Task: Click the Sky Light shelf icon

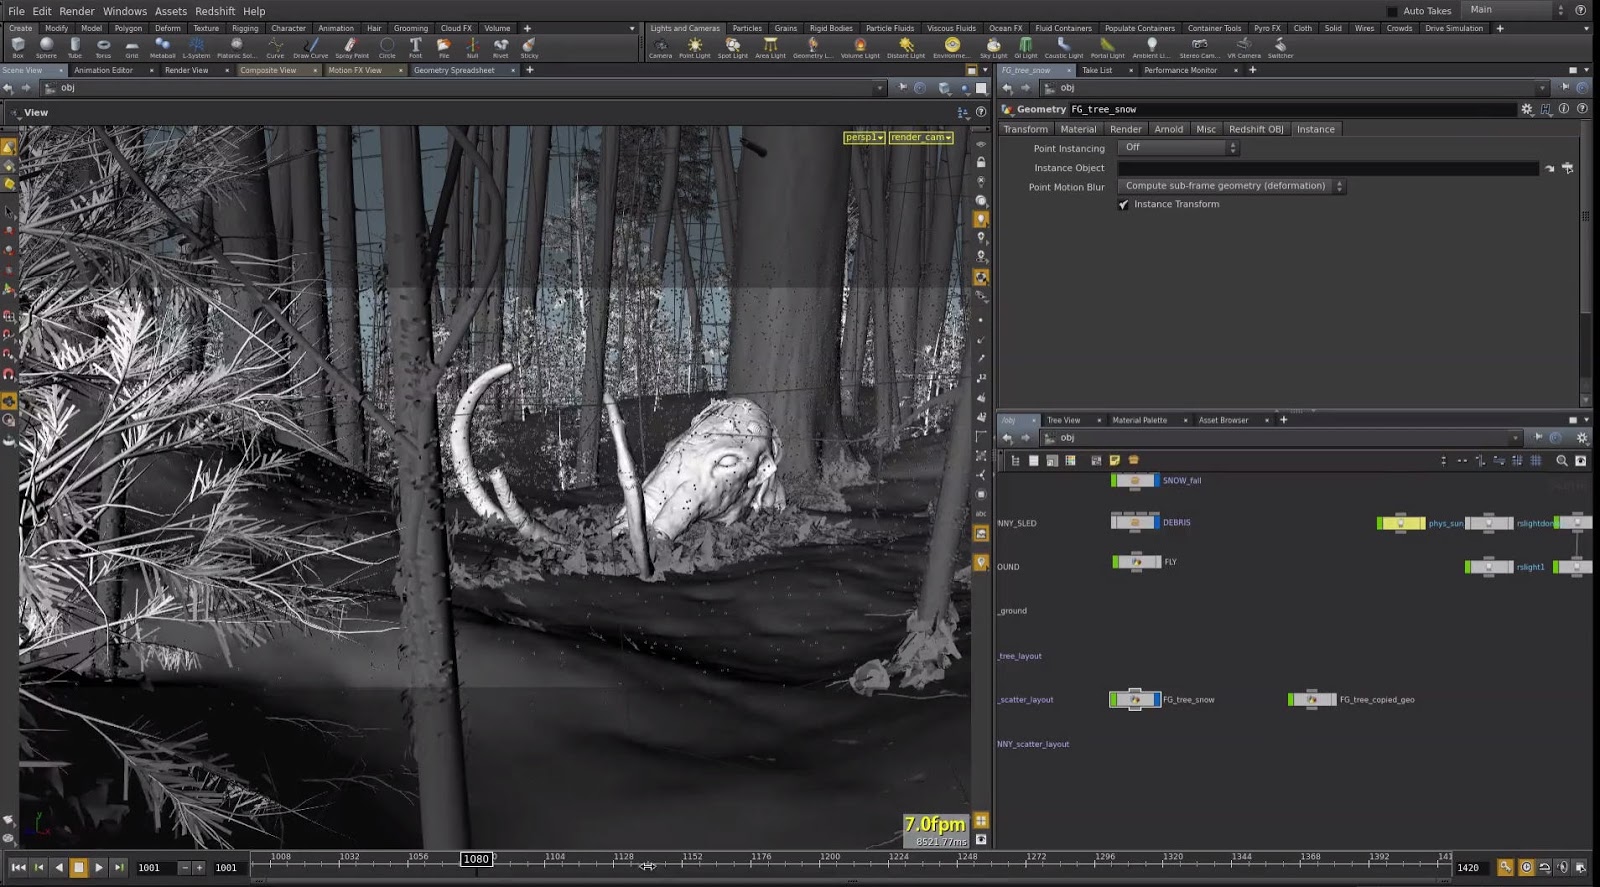Action: pos(993,47)
